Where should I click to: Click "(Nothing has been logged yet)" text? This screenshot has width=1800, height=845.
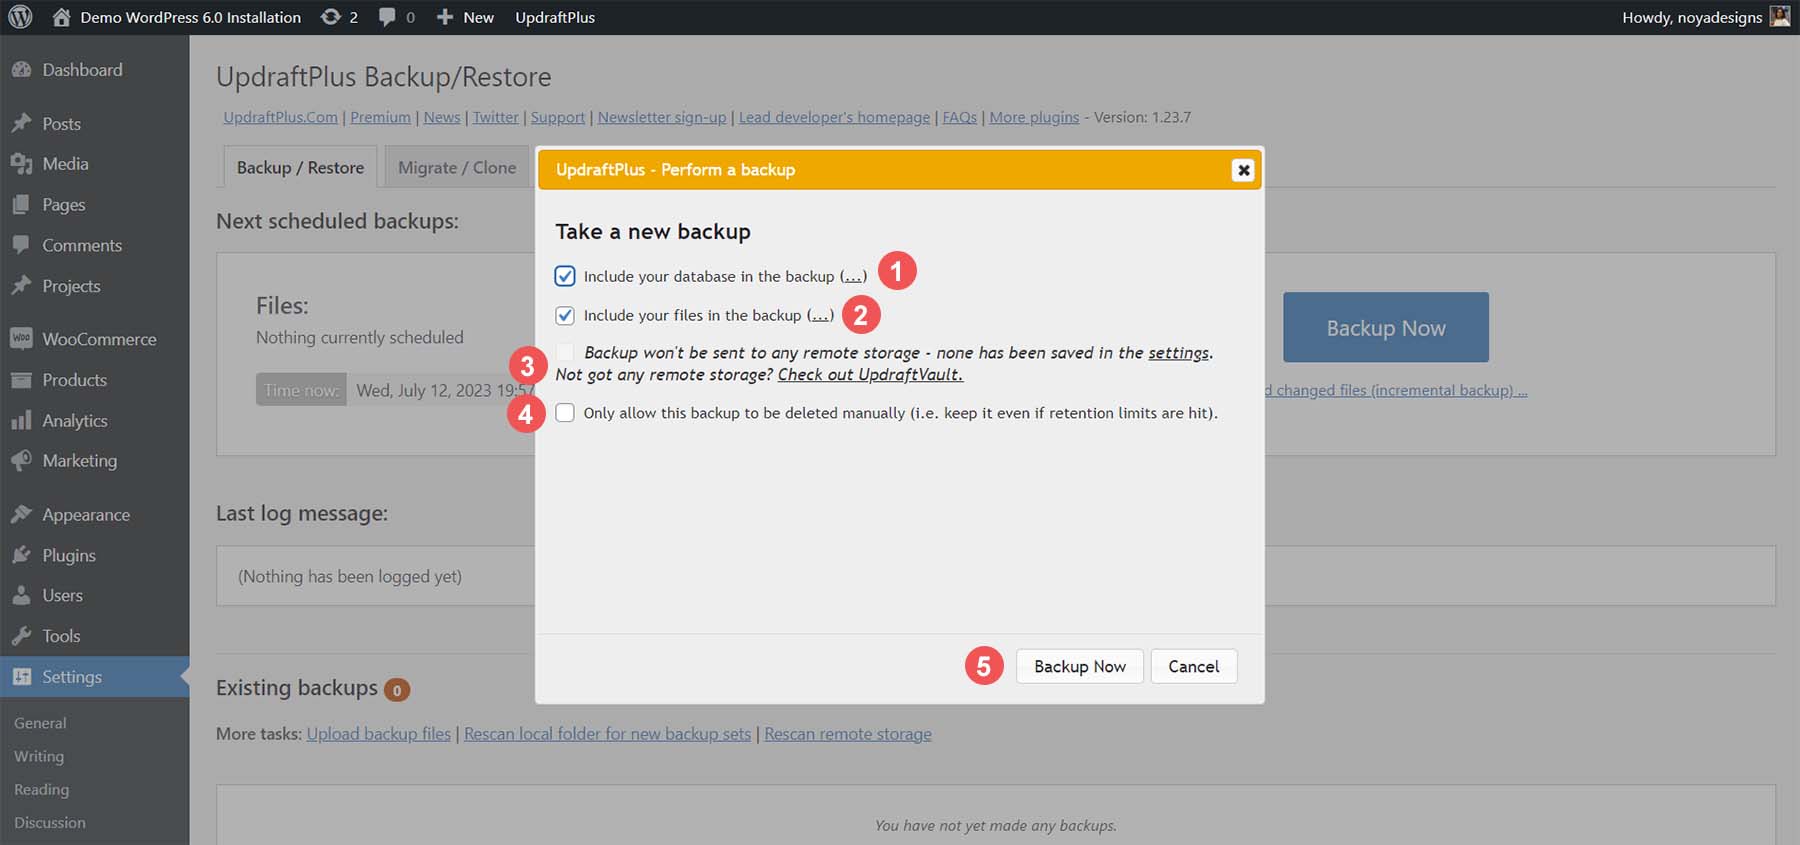pyautogui.click(x=350, y=576)
